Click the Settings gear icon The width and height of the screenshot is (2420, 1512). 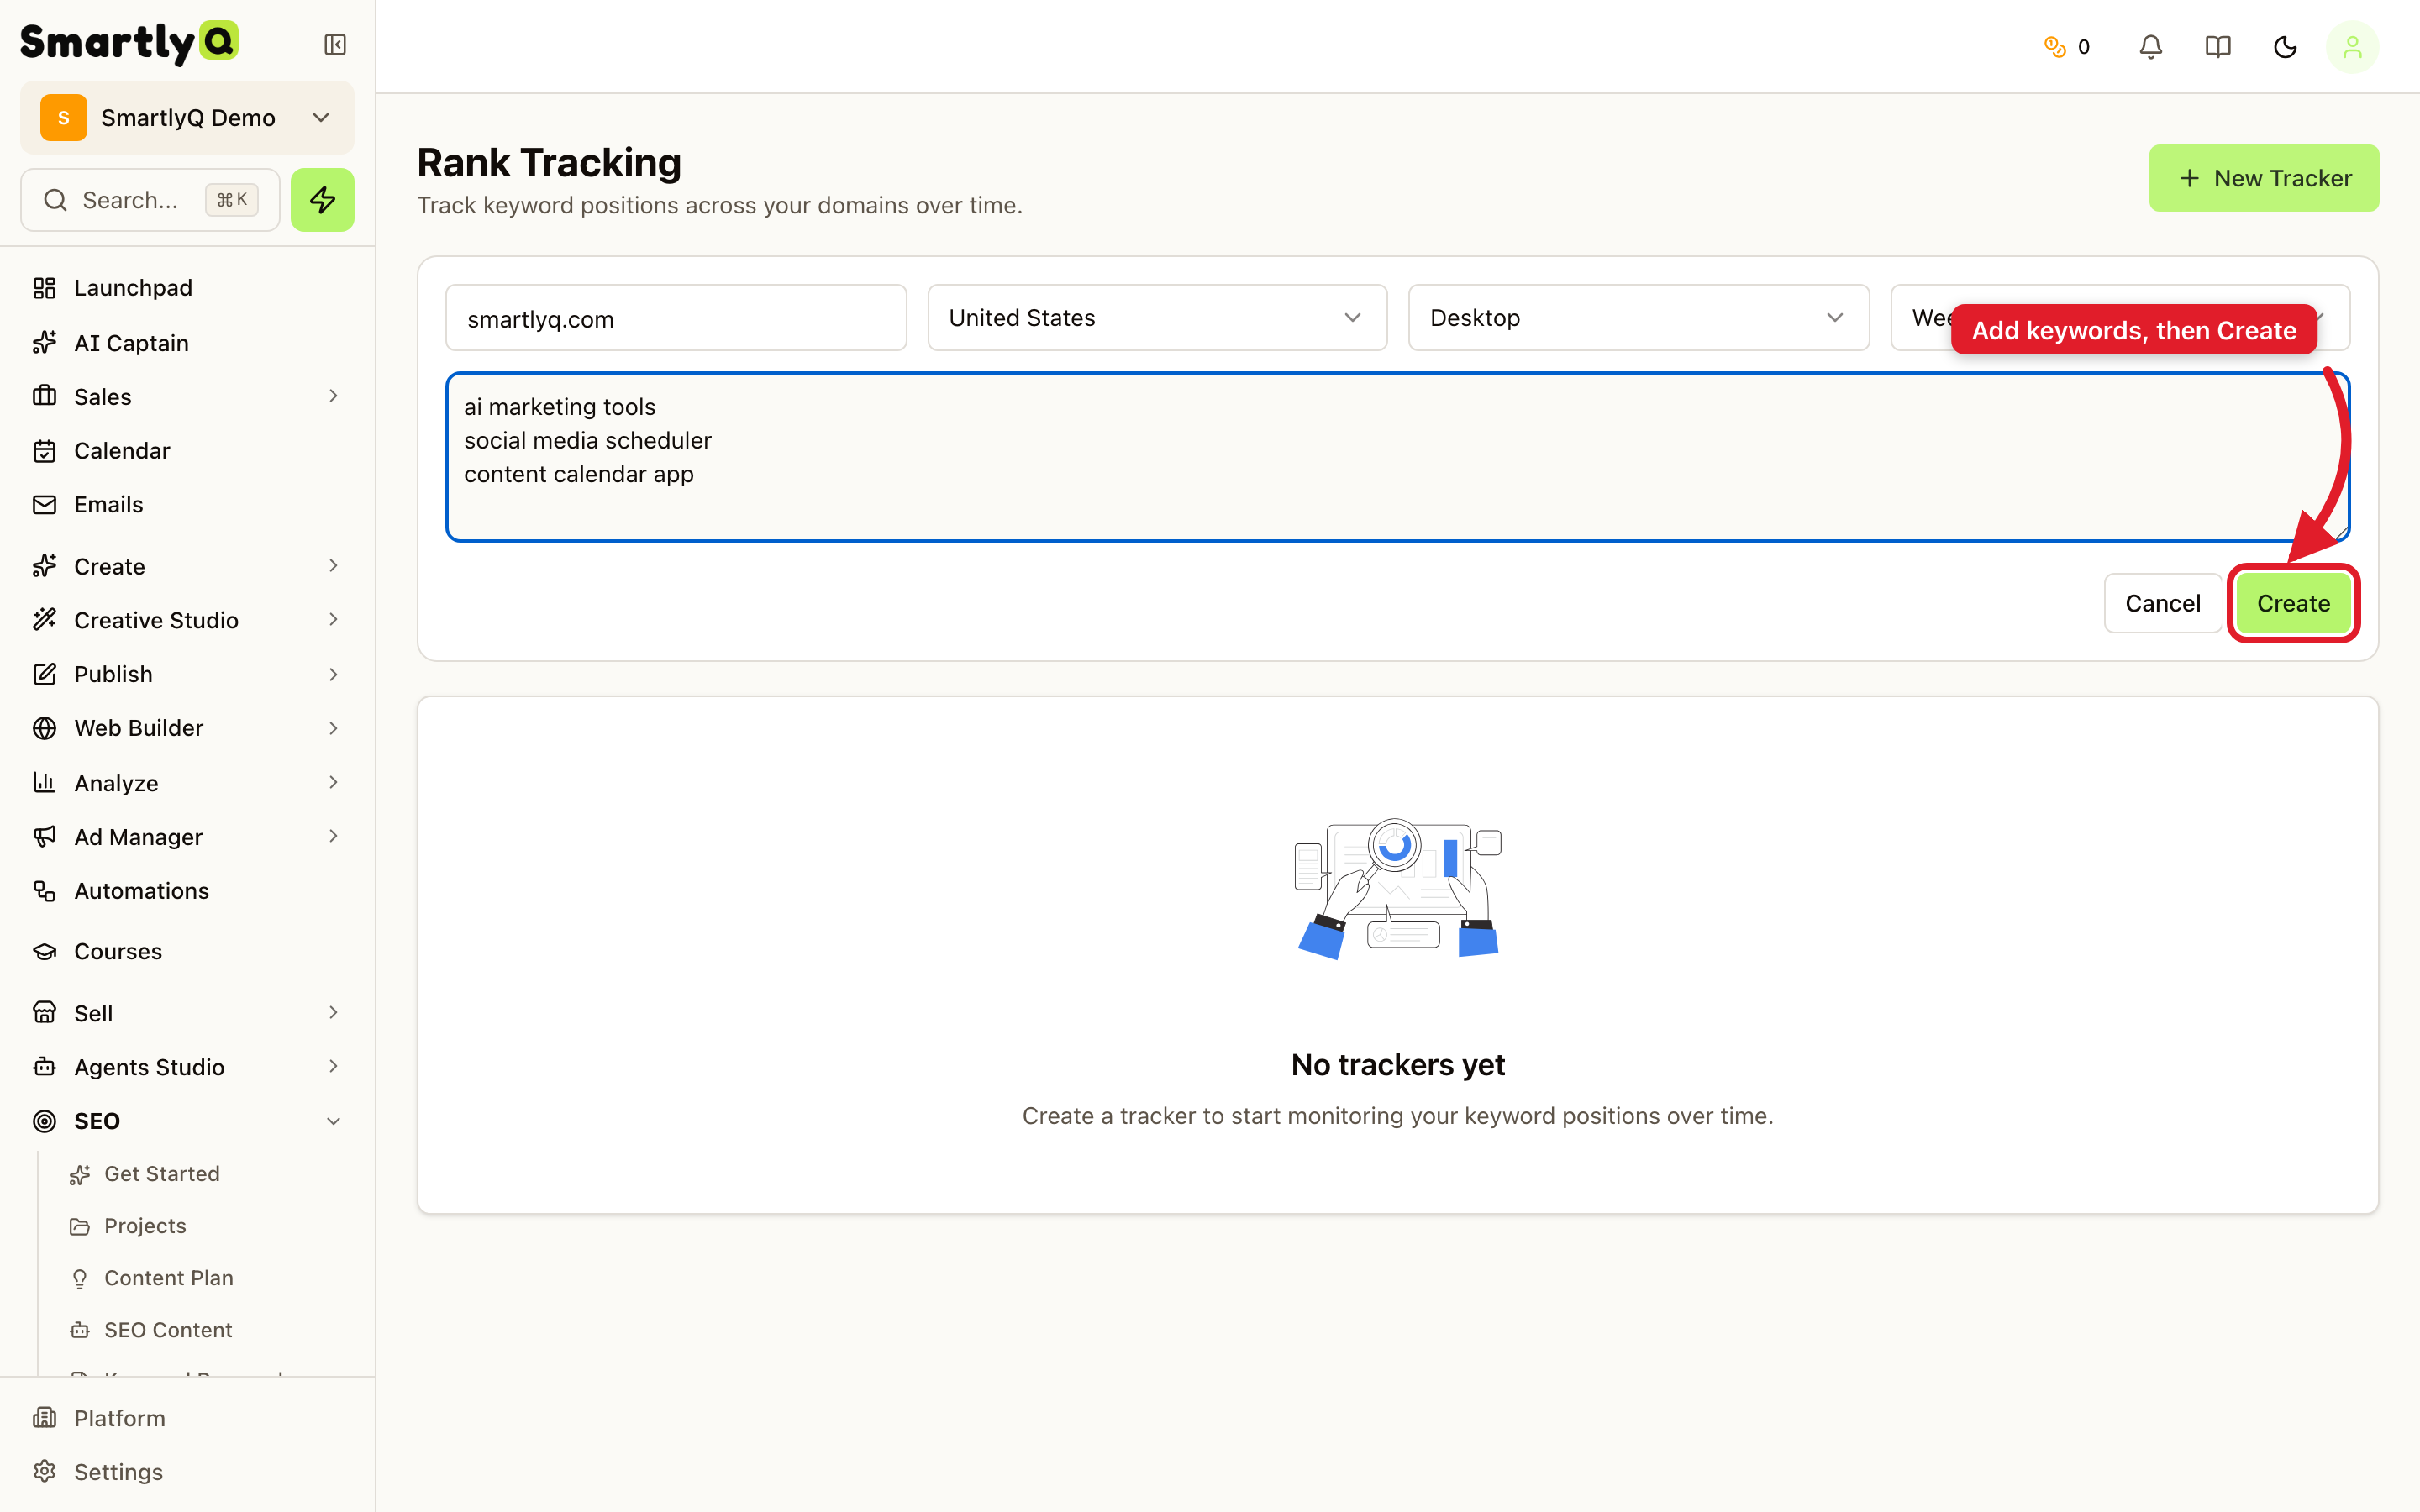(44, 1472)
